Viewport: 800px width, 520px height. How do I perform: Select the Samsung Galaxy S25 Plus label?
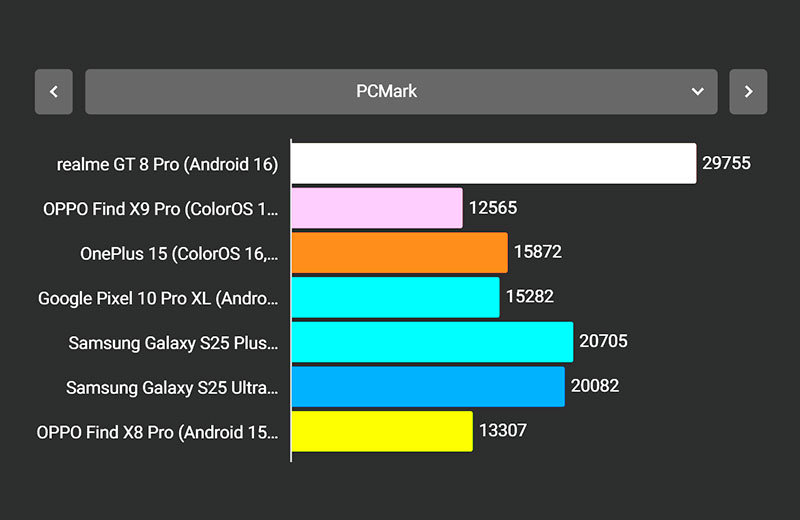pyautogui.click(x=173, y=343)
